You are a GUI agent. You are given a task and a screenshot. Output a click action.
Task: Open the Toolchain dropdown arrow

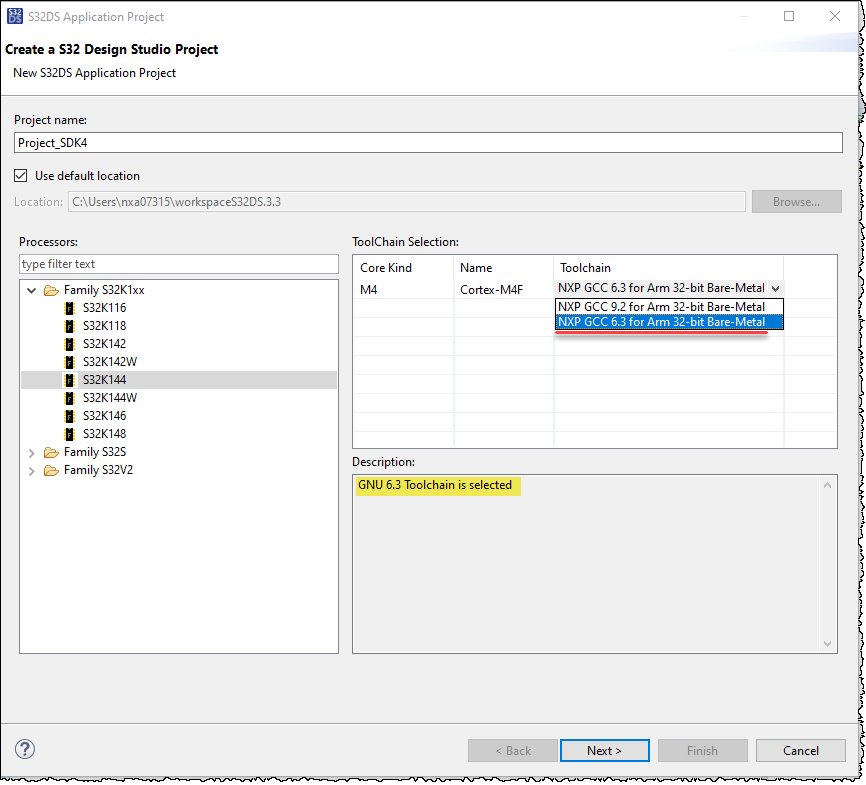[x=775, y=288]
